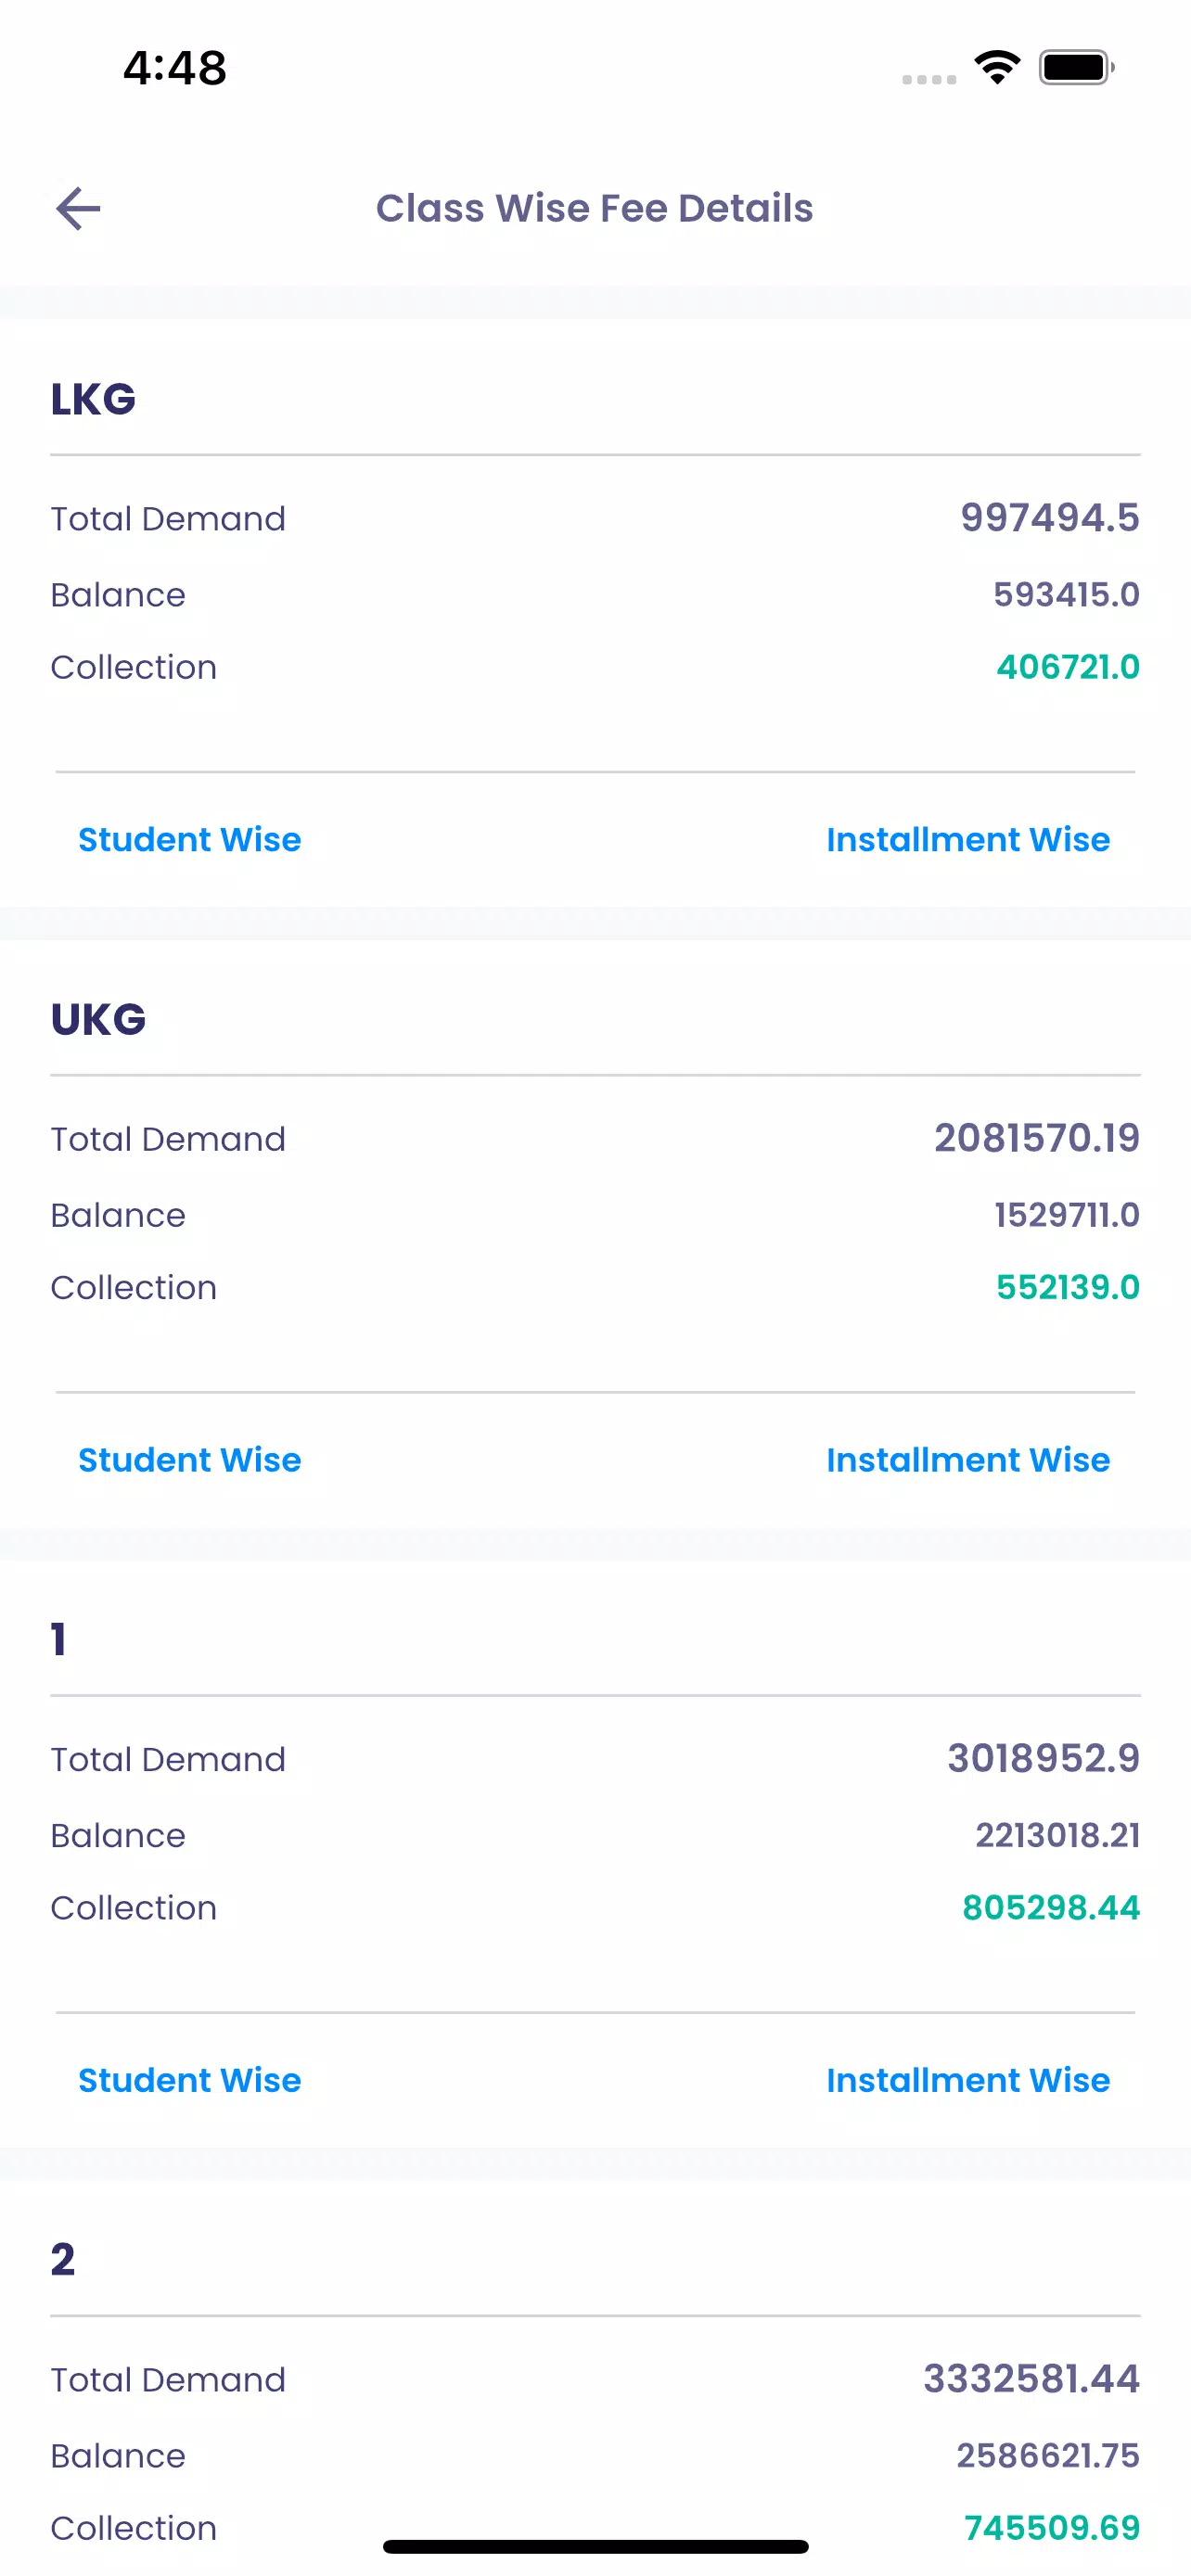This screenshot has height=2576, width=1191.
Task: Open Installment Wise for class 1
Action: 967,2080
